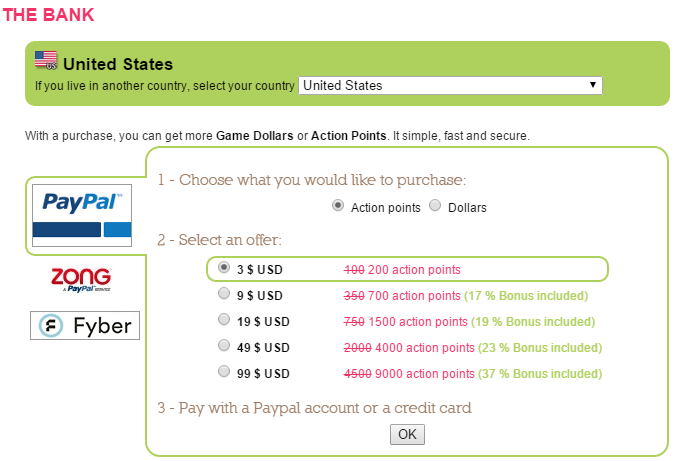Select the Dollars radio button
677x461 pixels.
pyautogui.click(x=435, y=207)
